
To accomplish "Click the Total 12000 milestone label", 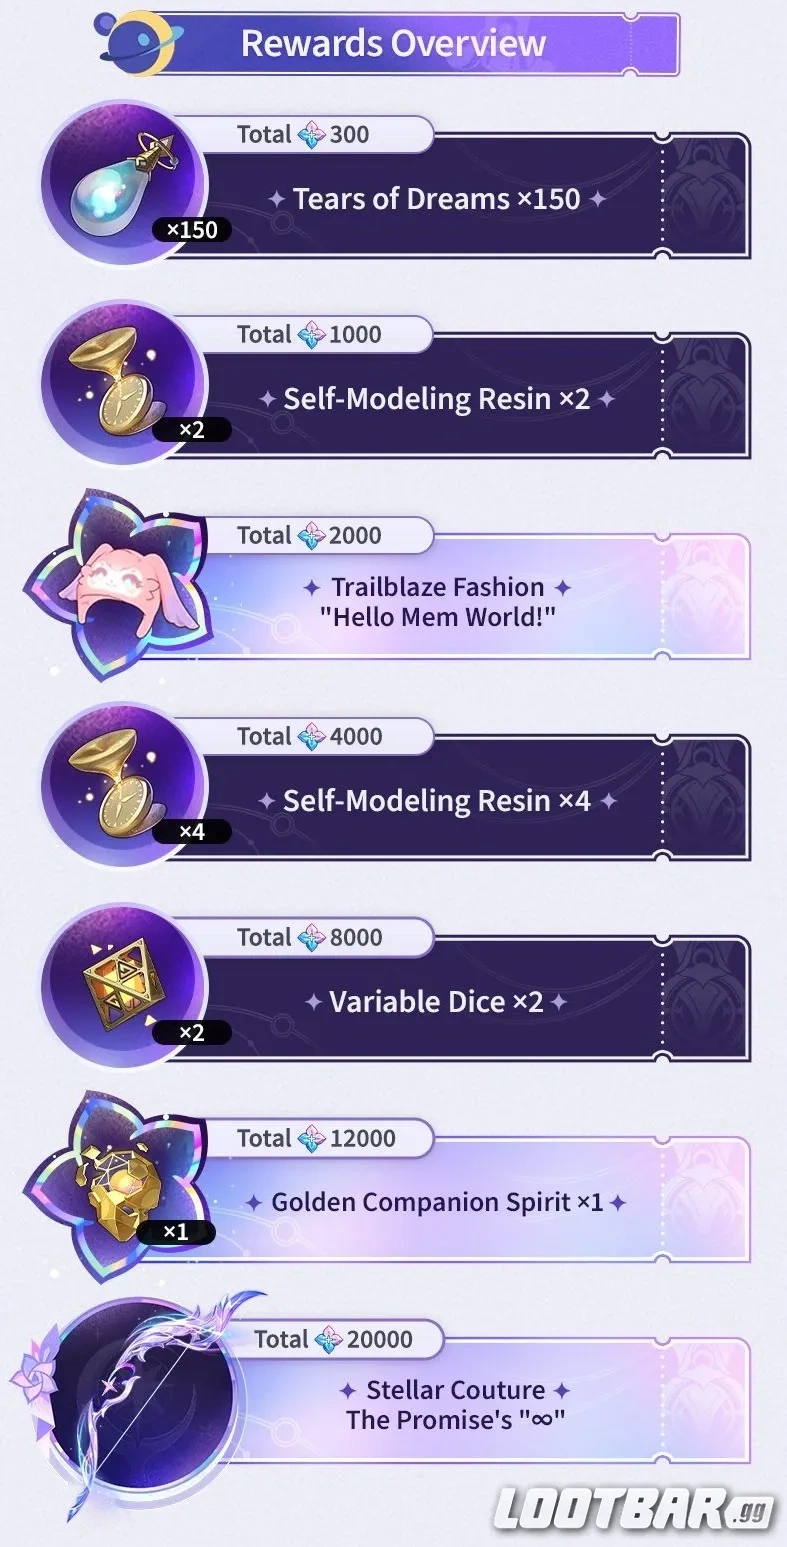I will pyautogui.click(x=316, y=1138).
